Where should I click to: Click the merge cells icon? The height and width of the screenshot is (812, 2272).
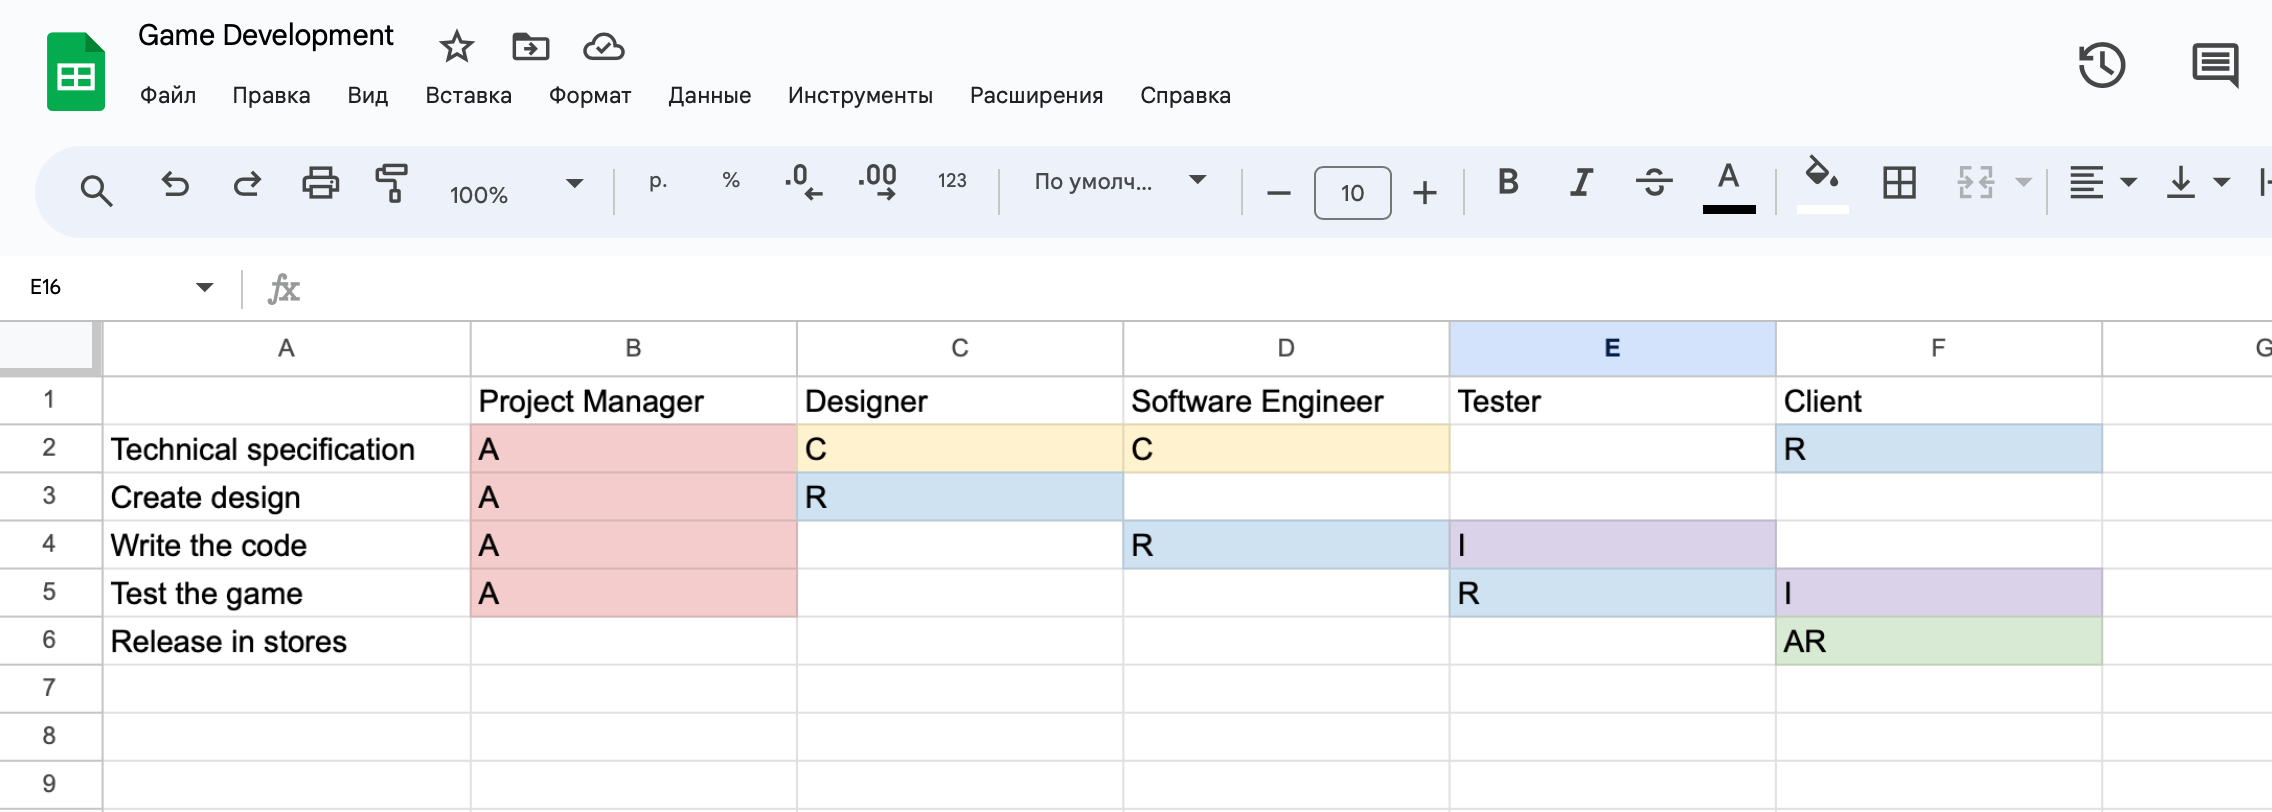[x=1975, y=183]
